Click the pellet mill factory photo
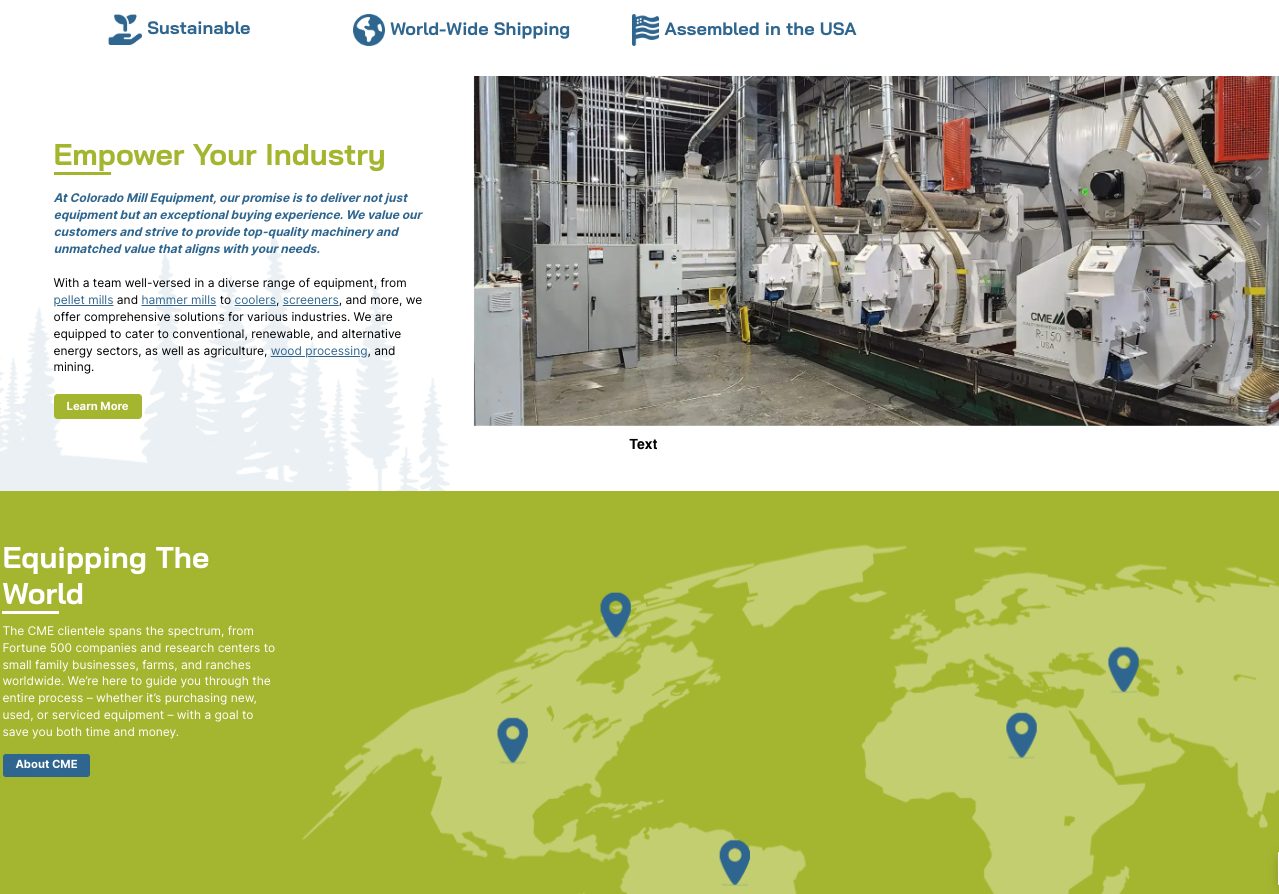Viewport: 1279px width, 894px height. click(875, 250)
